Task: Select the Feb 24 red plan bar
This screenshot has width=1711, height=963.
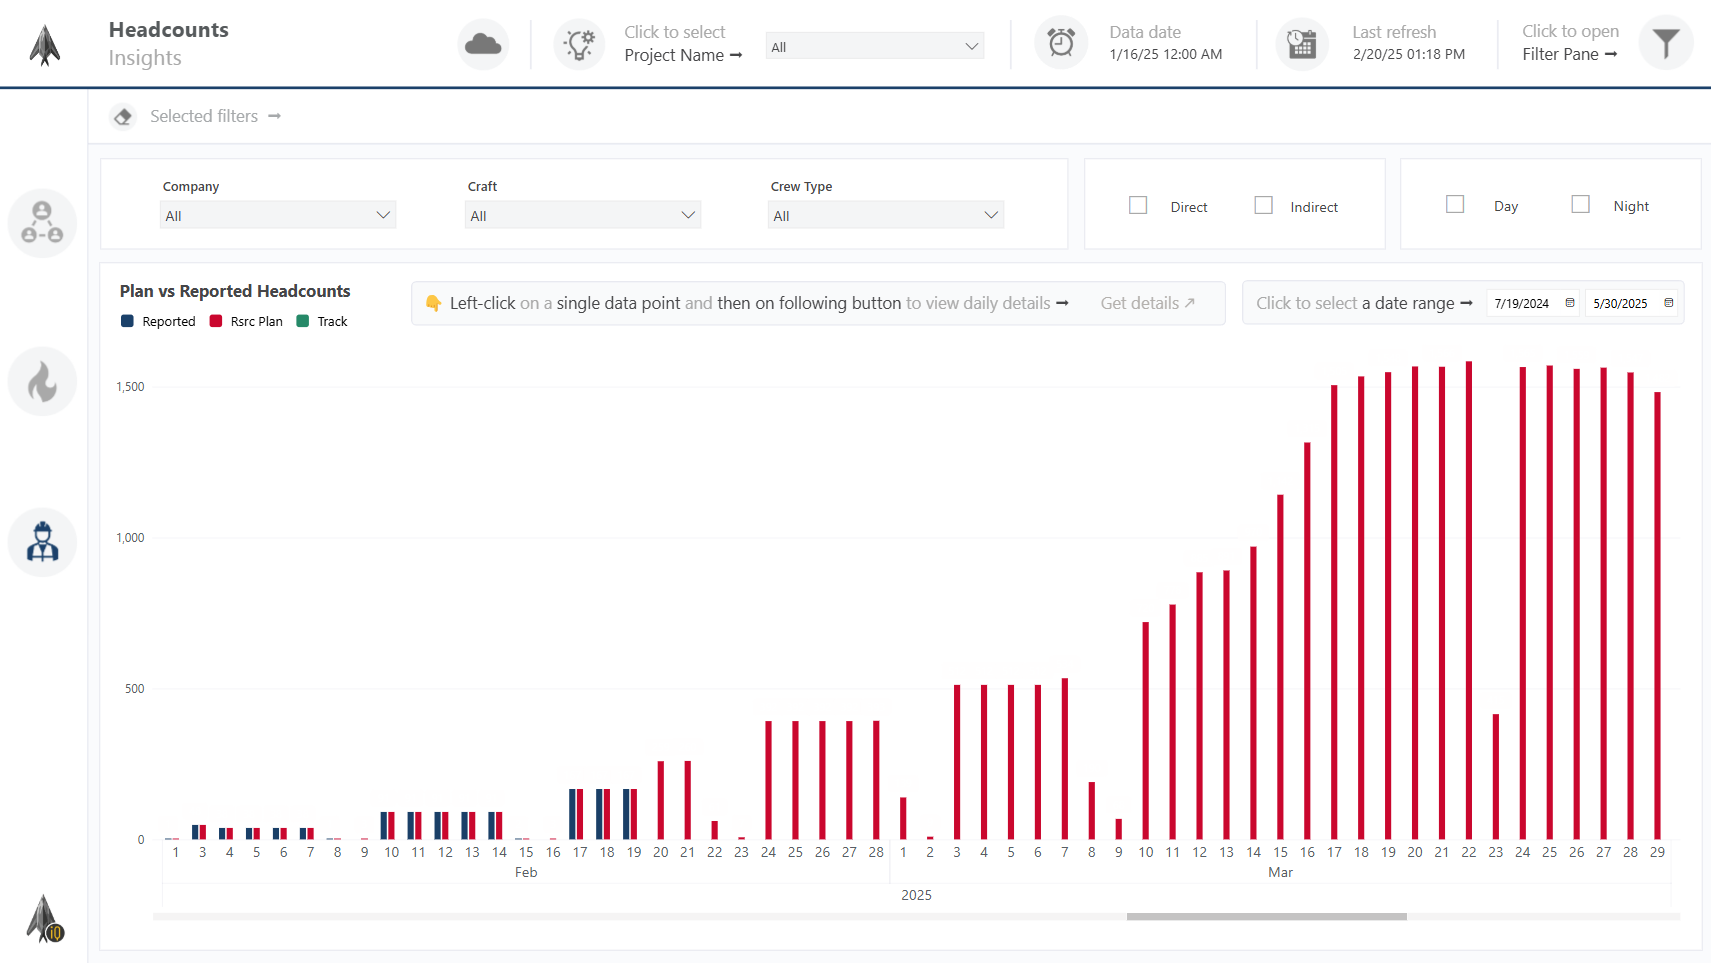Action: pyautogui.click(x=769, y=780)
